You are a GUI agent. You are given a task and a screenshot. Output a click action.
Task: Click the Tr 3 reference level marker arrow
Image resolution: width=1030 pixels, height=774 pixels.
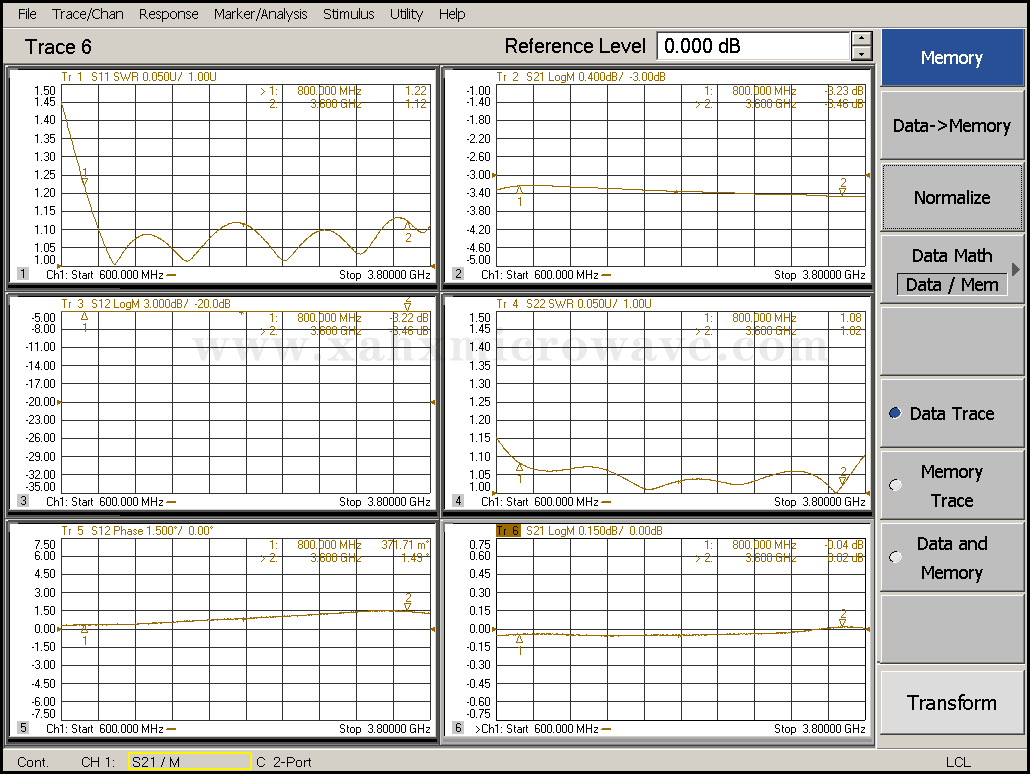(x=59, y=401)
